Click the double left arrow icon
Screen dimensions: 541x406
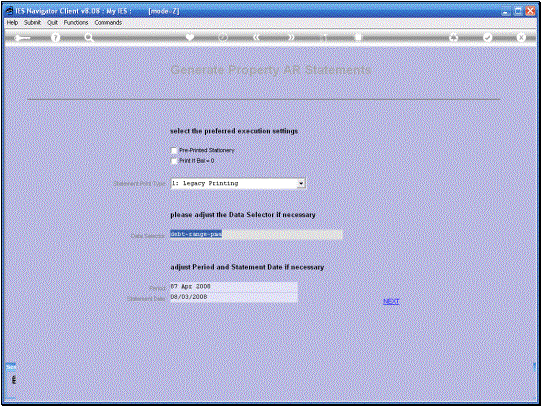coord(256,37)
